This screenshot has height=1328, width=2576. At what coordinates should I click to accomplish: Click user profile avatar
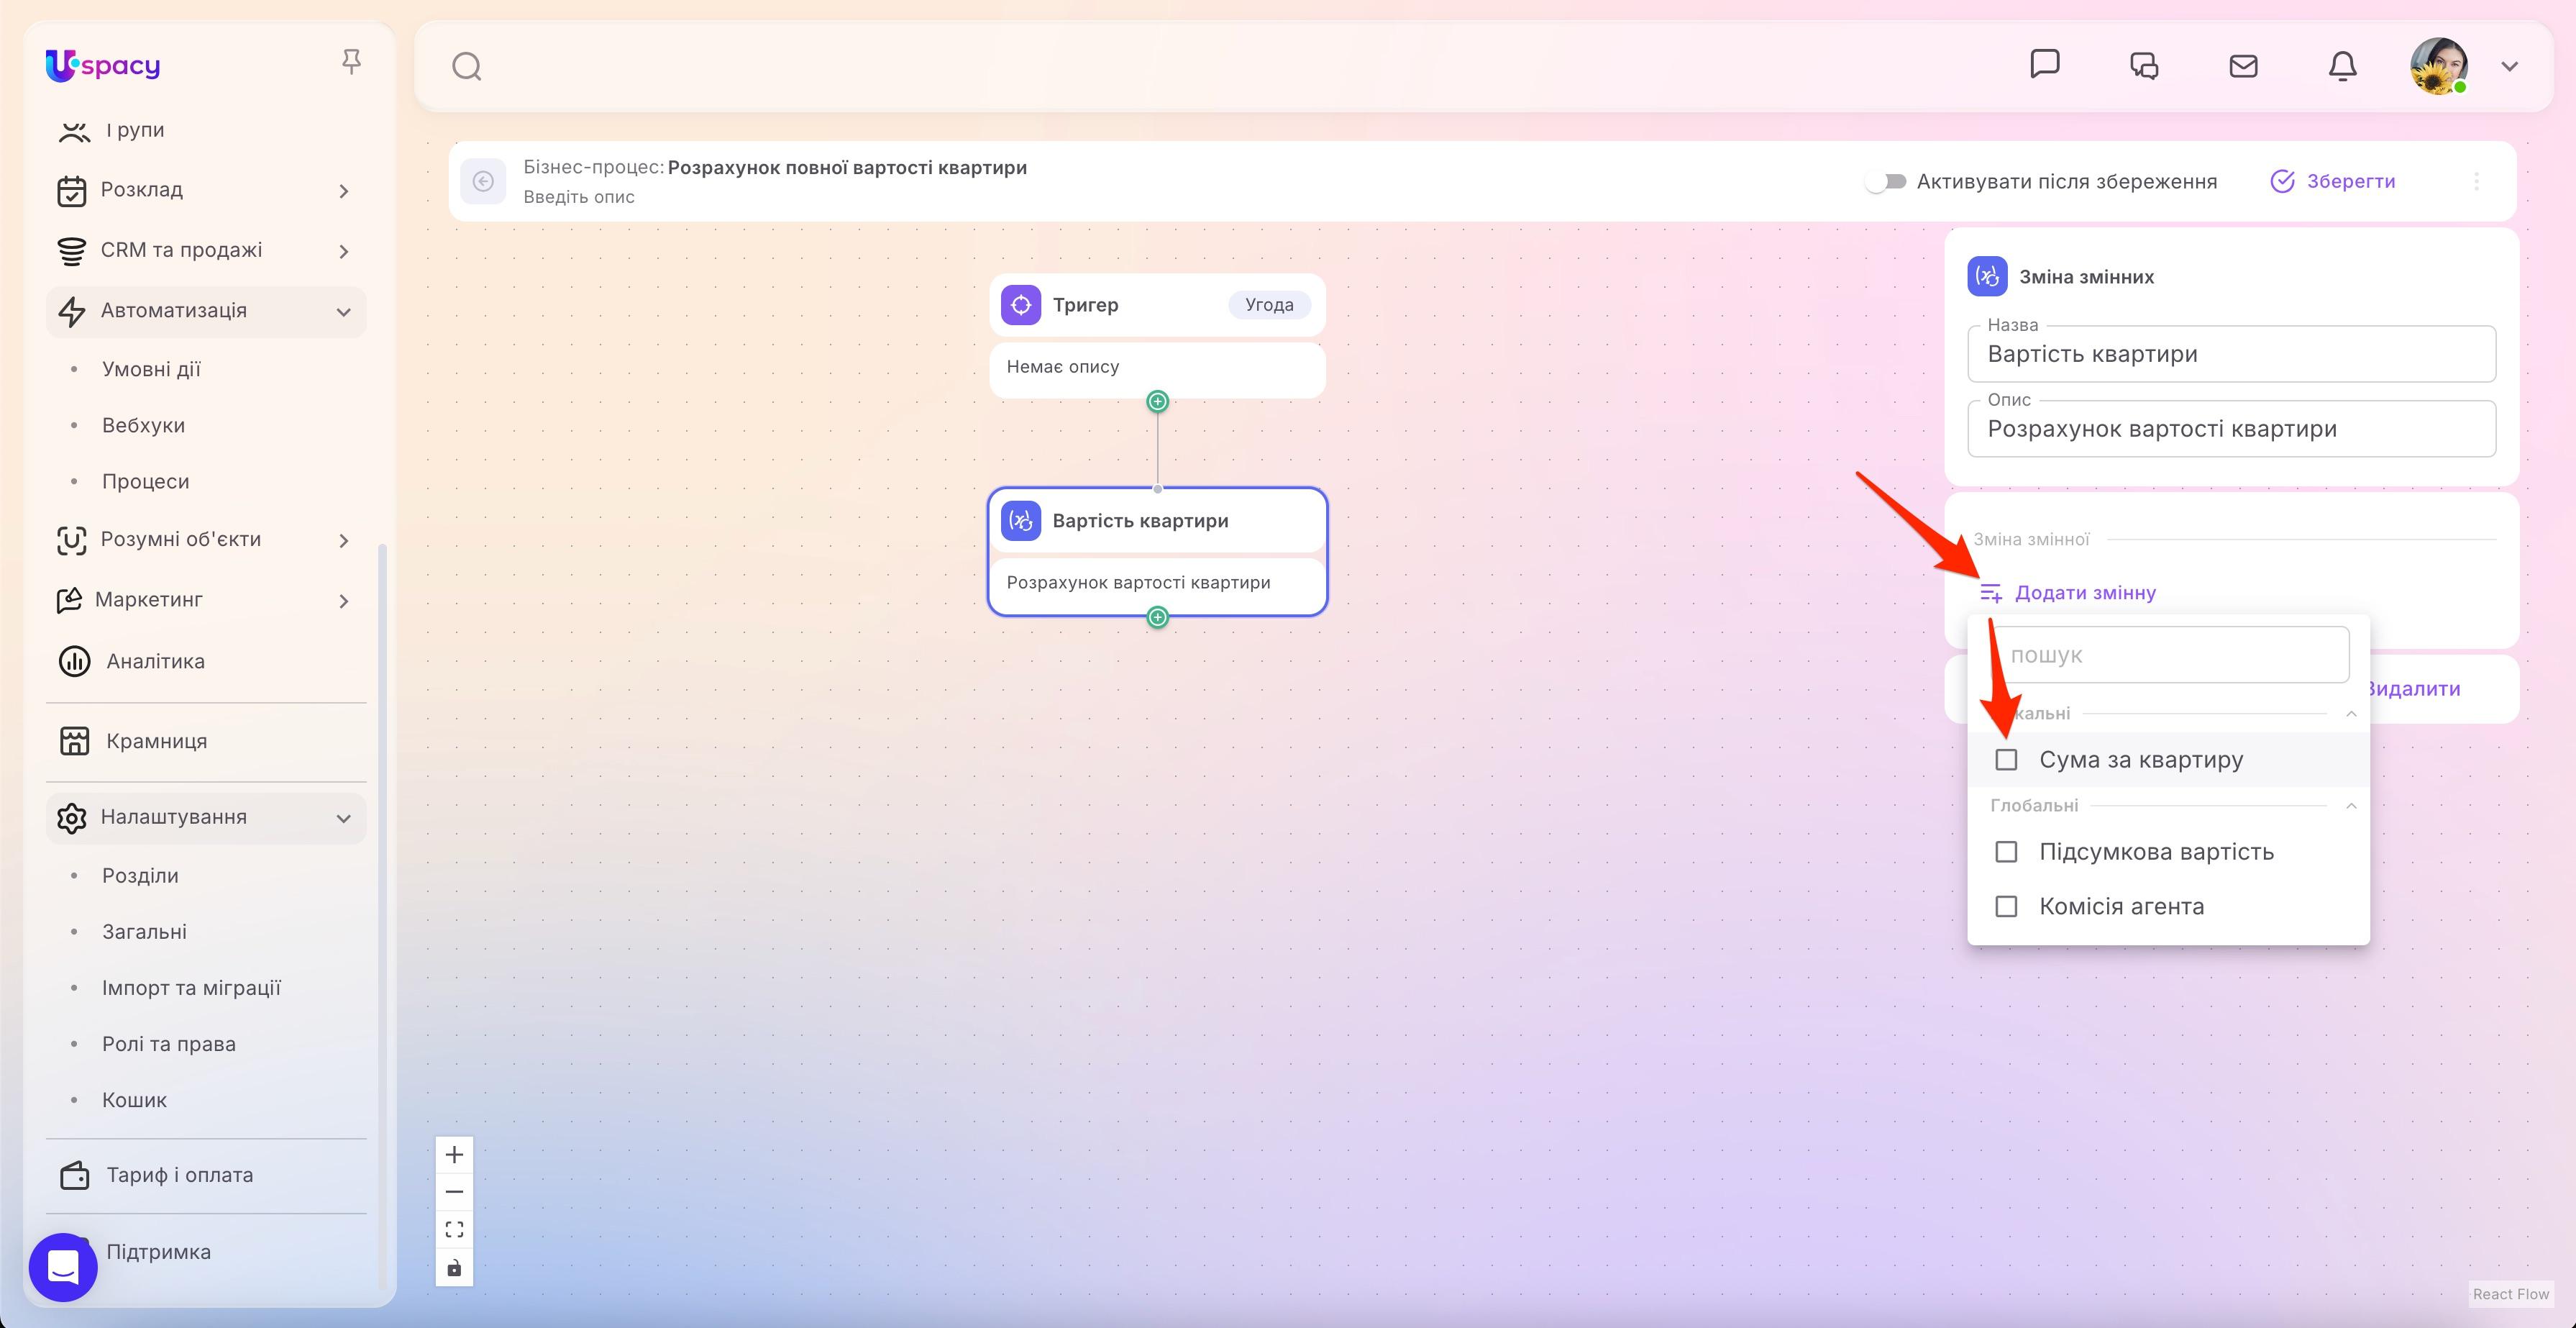click(2439, 66)
